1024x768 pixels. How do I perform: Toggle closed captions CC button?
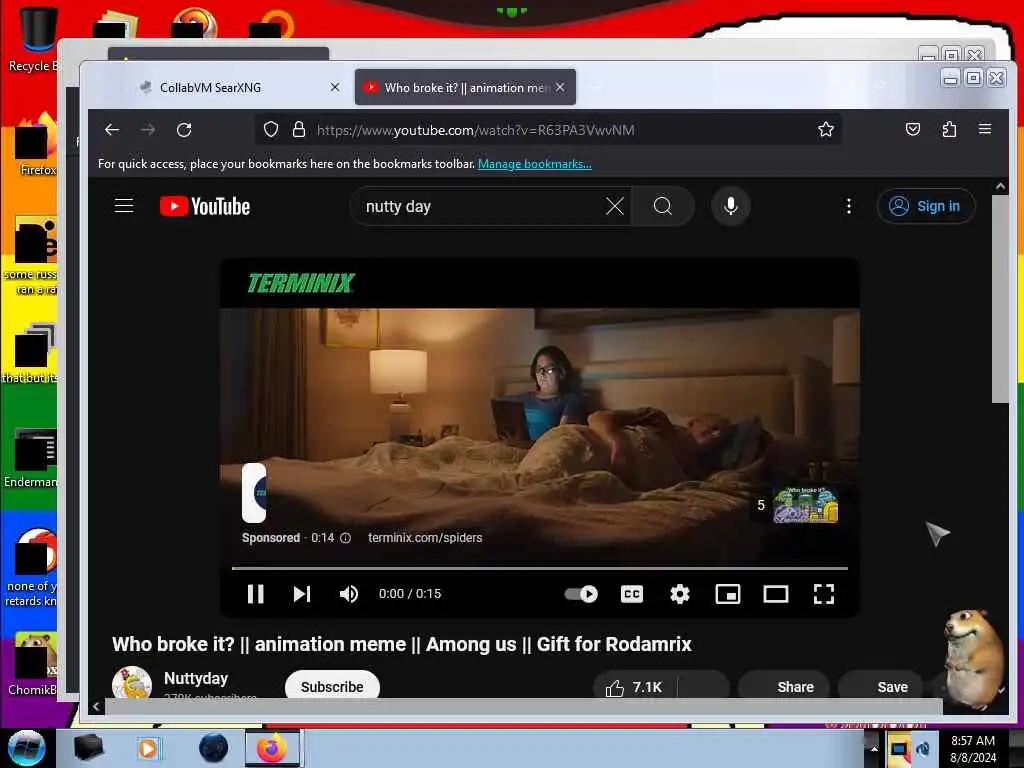point(632,594)
